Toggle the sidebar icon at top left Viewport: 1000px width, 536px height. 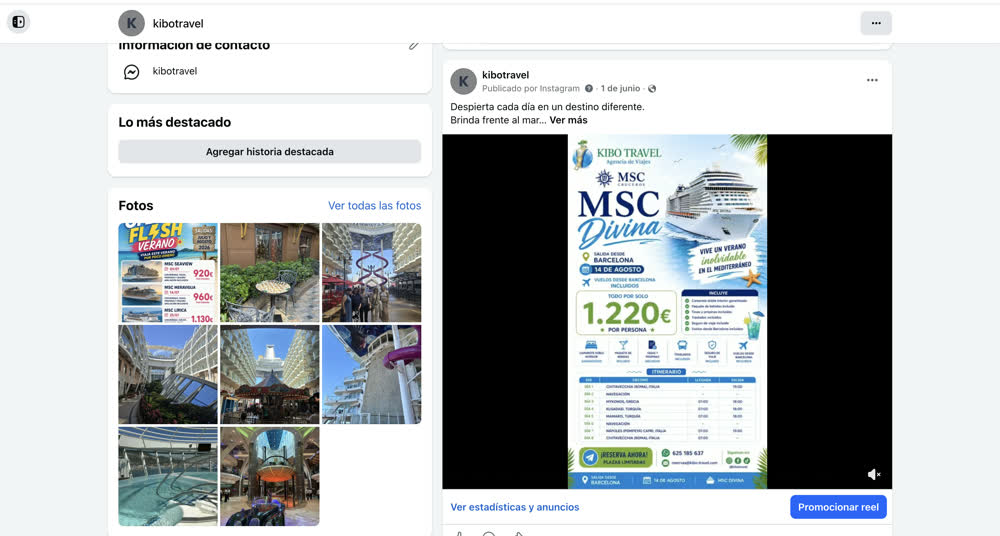click(18, 22)
